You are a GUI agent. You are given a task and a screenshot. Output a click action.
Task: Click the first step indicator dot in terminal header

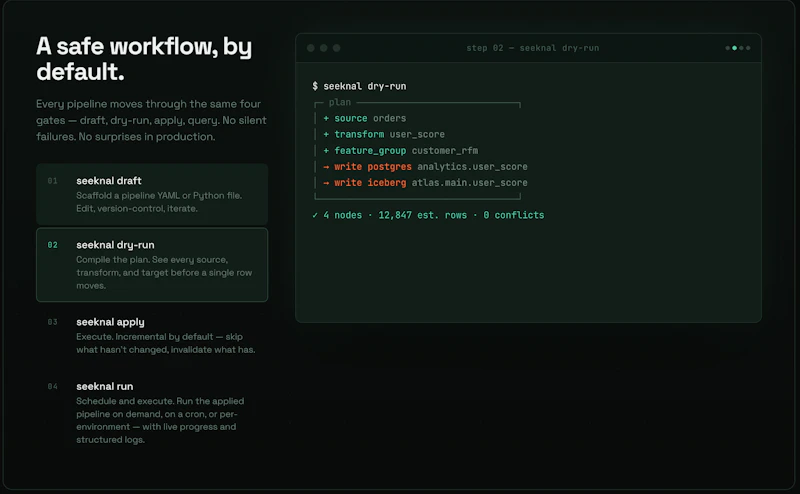tap(728, 48)
